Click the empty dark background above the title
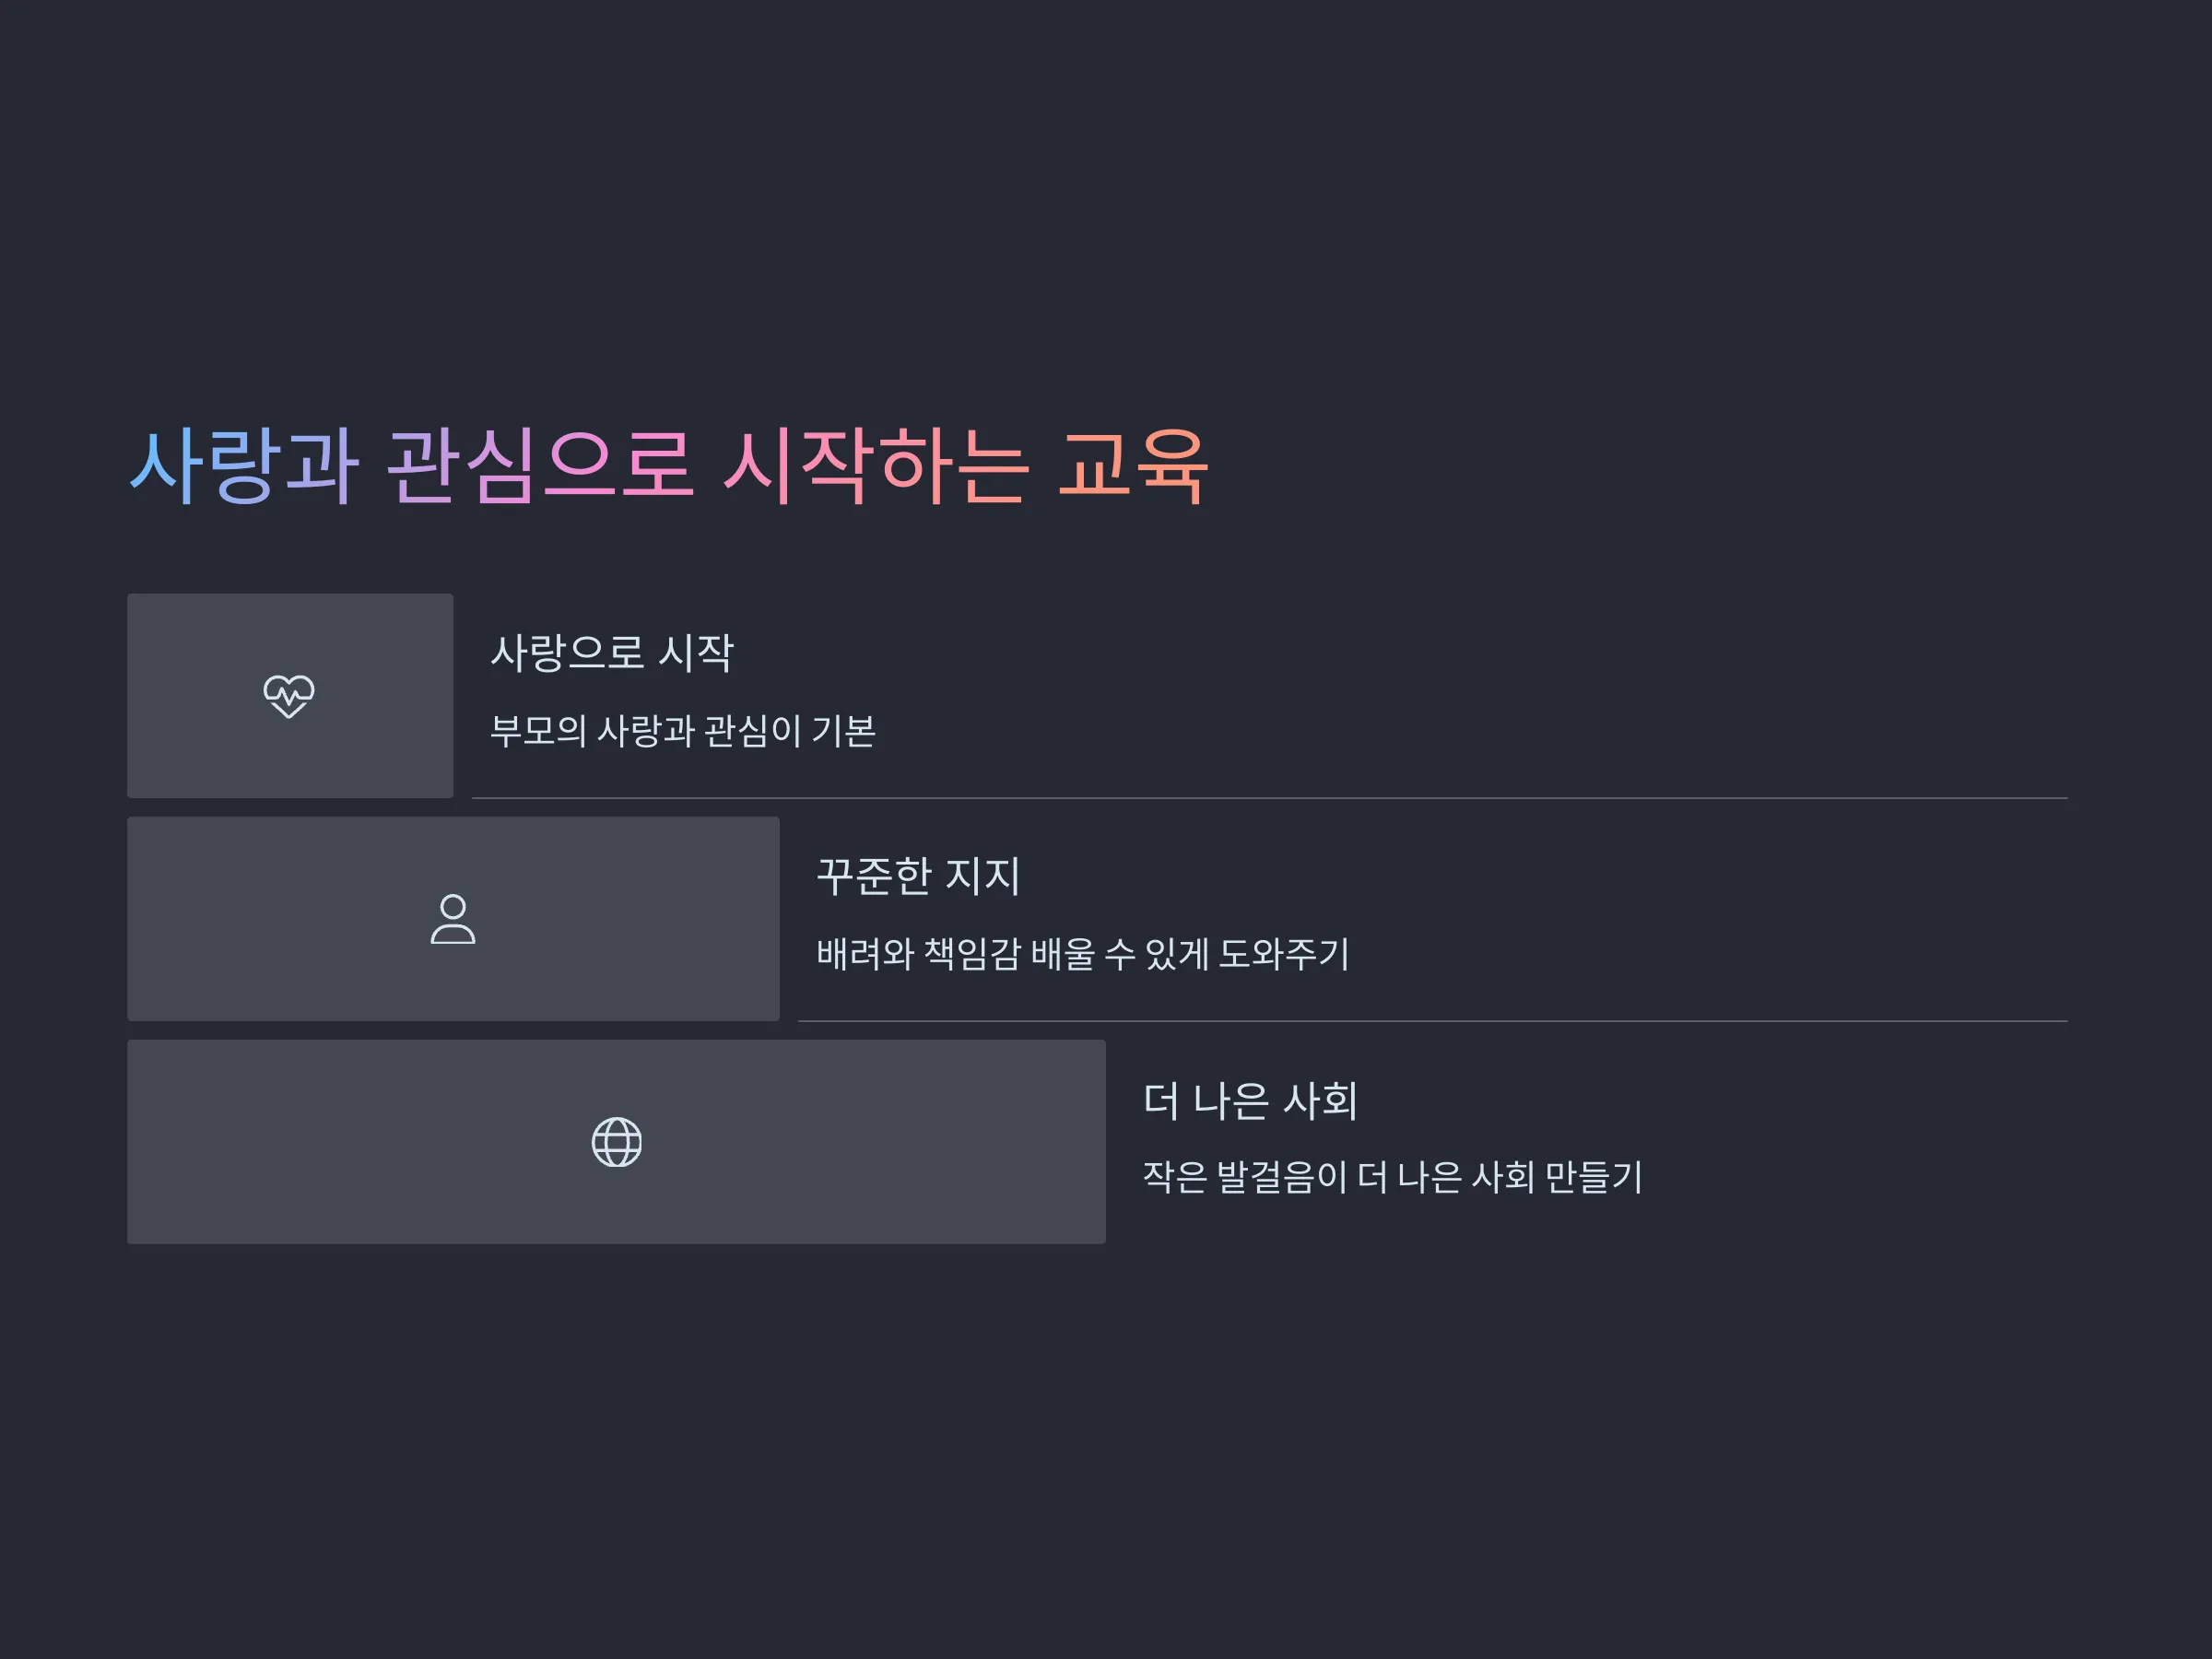The width and height of the screenshot is (2212, 1659). coord(1106,200)
